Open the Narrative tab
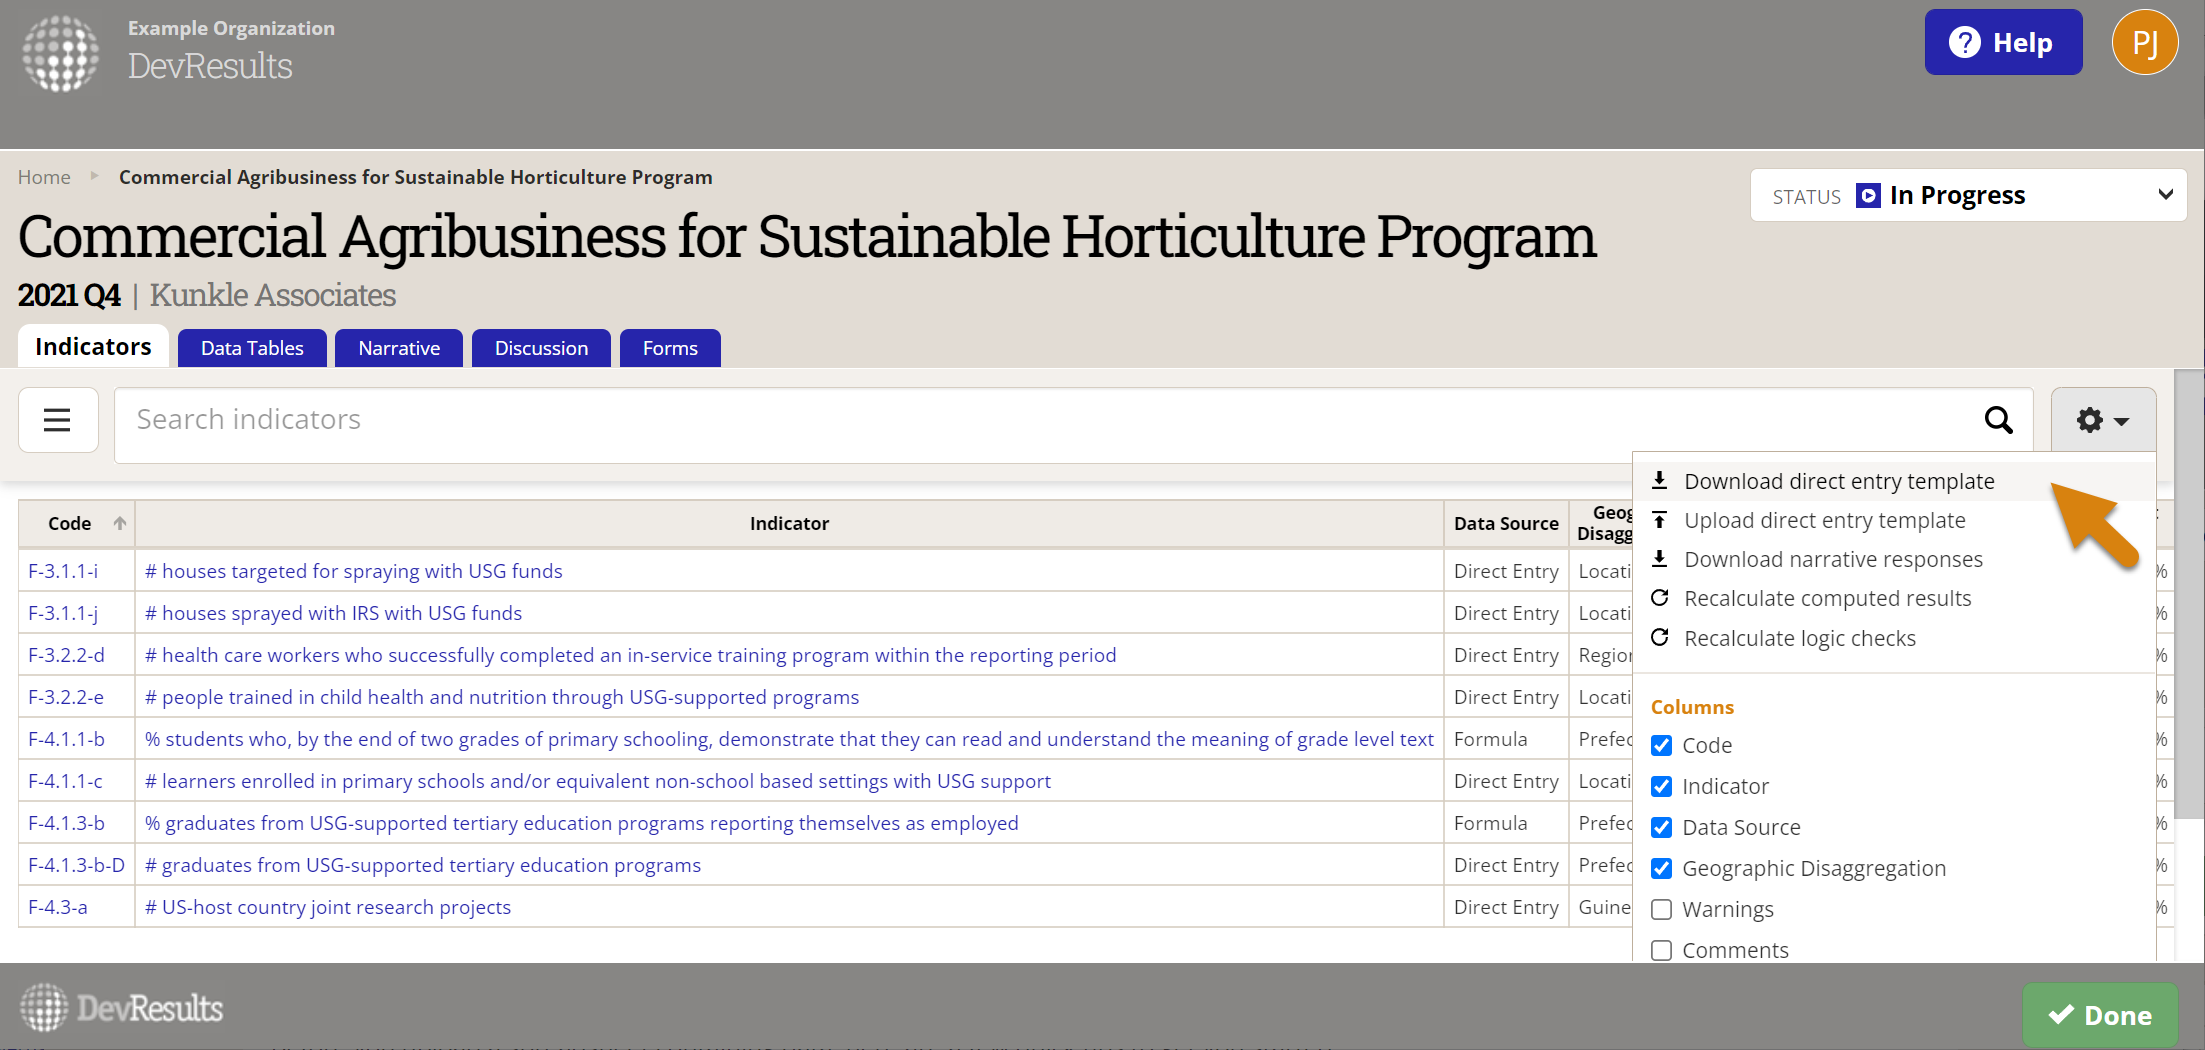The image size is (2205, 1050). [x=399, y=348]
